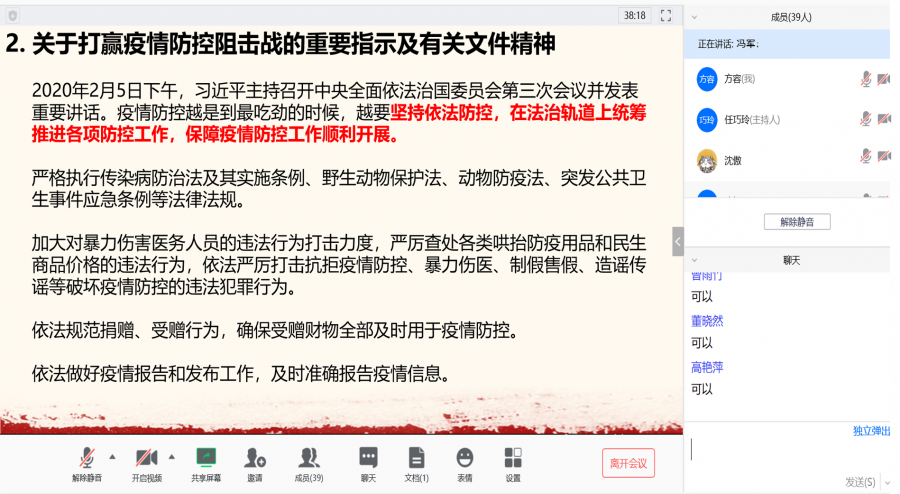
Task: Click the 离开会议 leave meeting button
Action: click(x=629, y=463)
